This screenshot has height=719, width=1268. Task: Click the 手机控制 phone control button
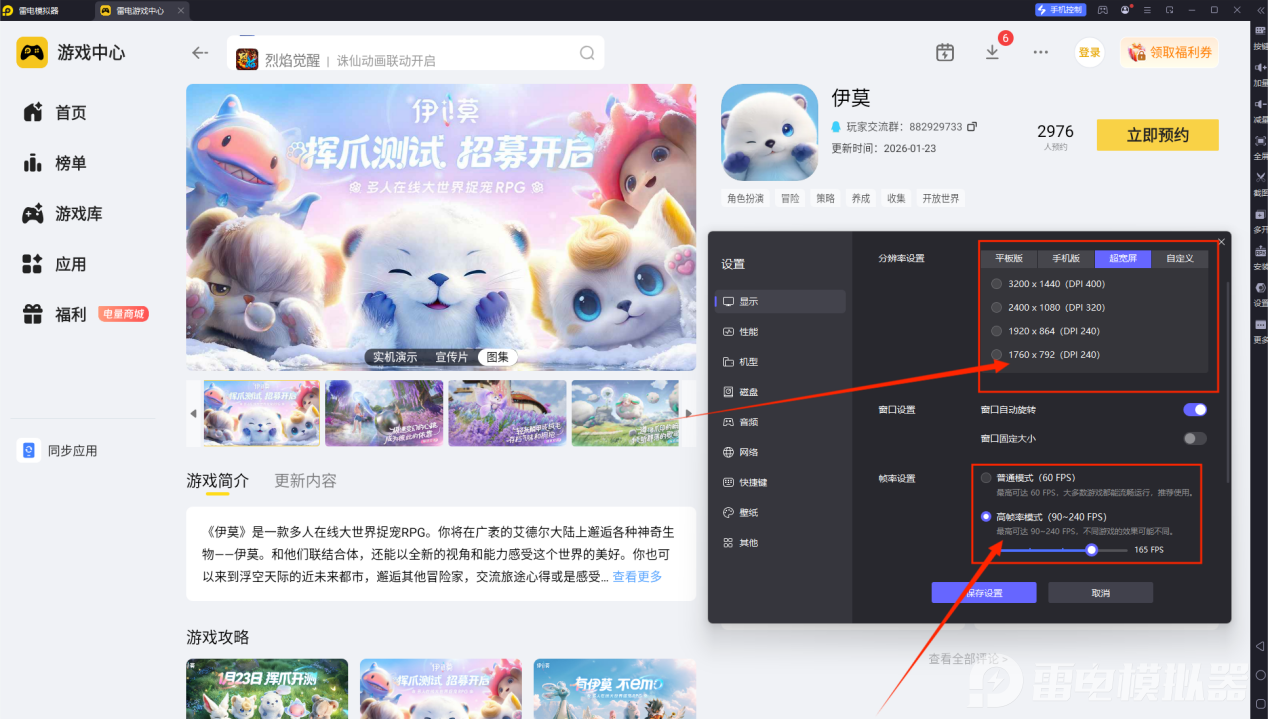1060,10
